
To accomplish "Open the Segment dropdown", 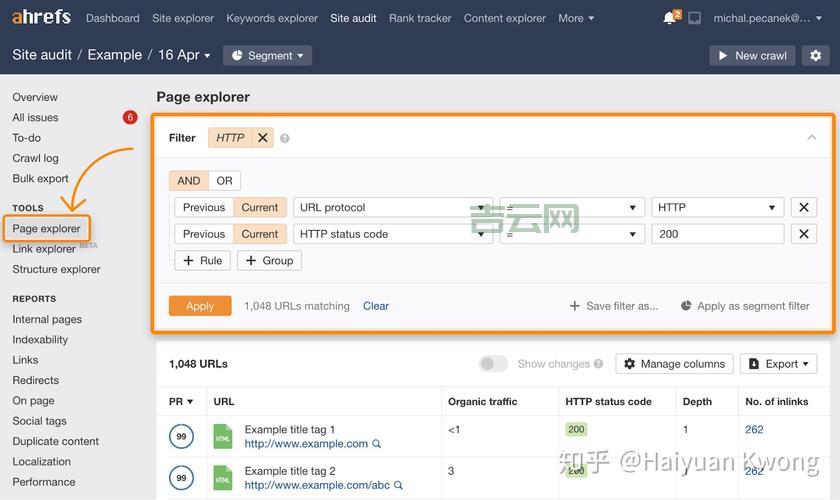I will point(267,56).
